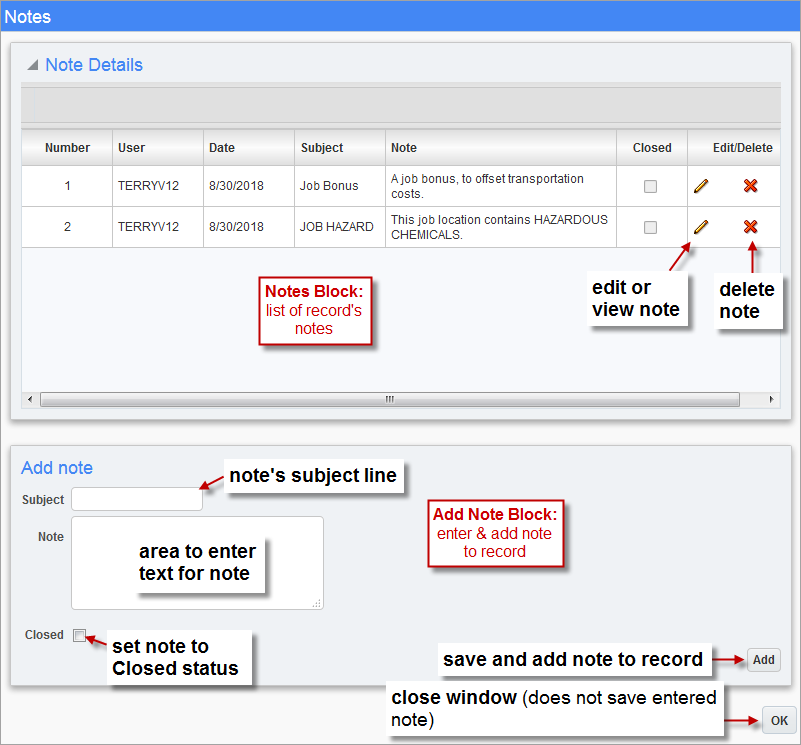Click in the Subject input field

click(136, 498)
